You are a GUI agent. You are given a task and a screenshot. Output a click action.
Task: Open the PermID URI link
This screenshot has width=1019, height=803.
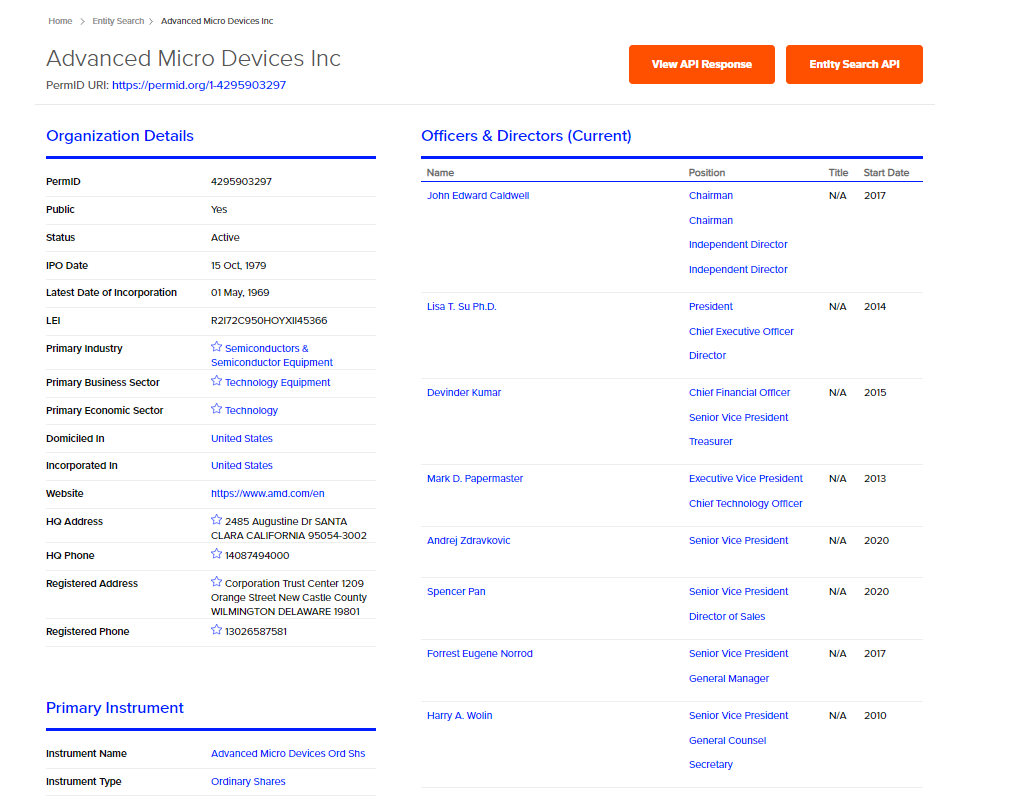[x=199, y=85]
